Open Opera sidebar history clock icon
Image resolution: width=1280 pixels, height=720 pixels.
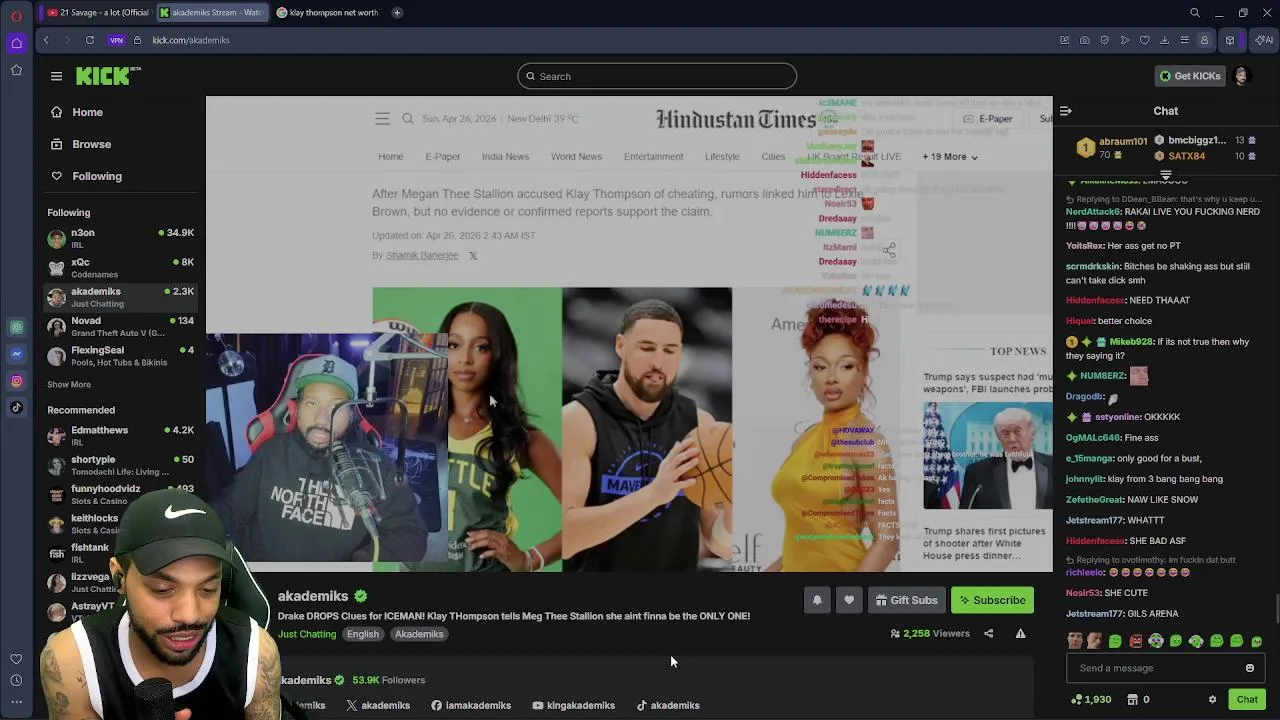tap(16, 681)
